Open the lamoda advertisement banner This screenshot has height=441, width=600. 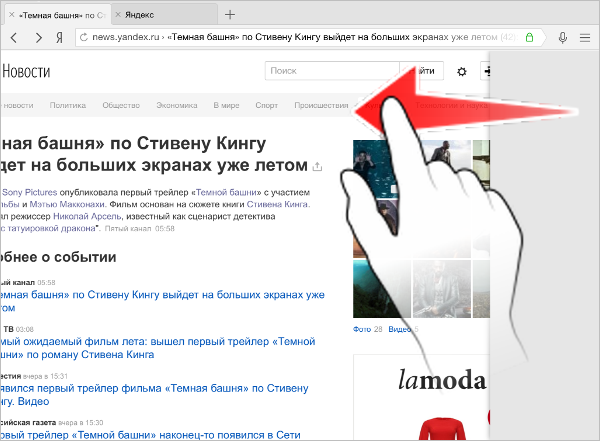[421, 398]
